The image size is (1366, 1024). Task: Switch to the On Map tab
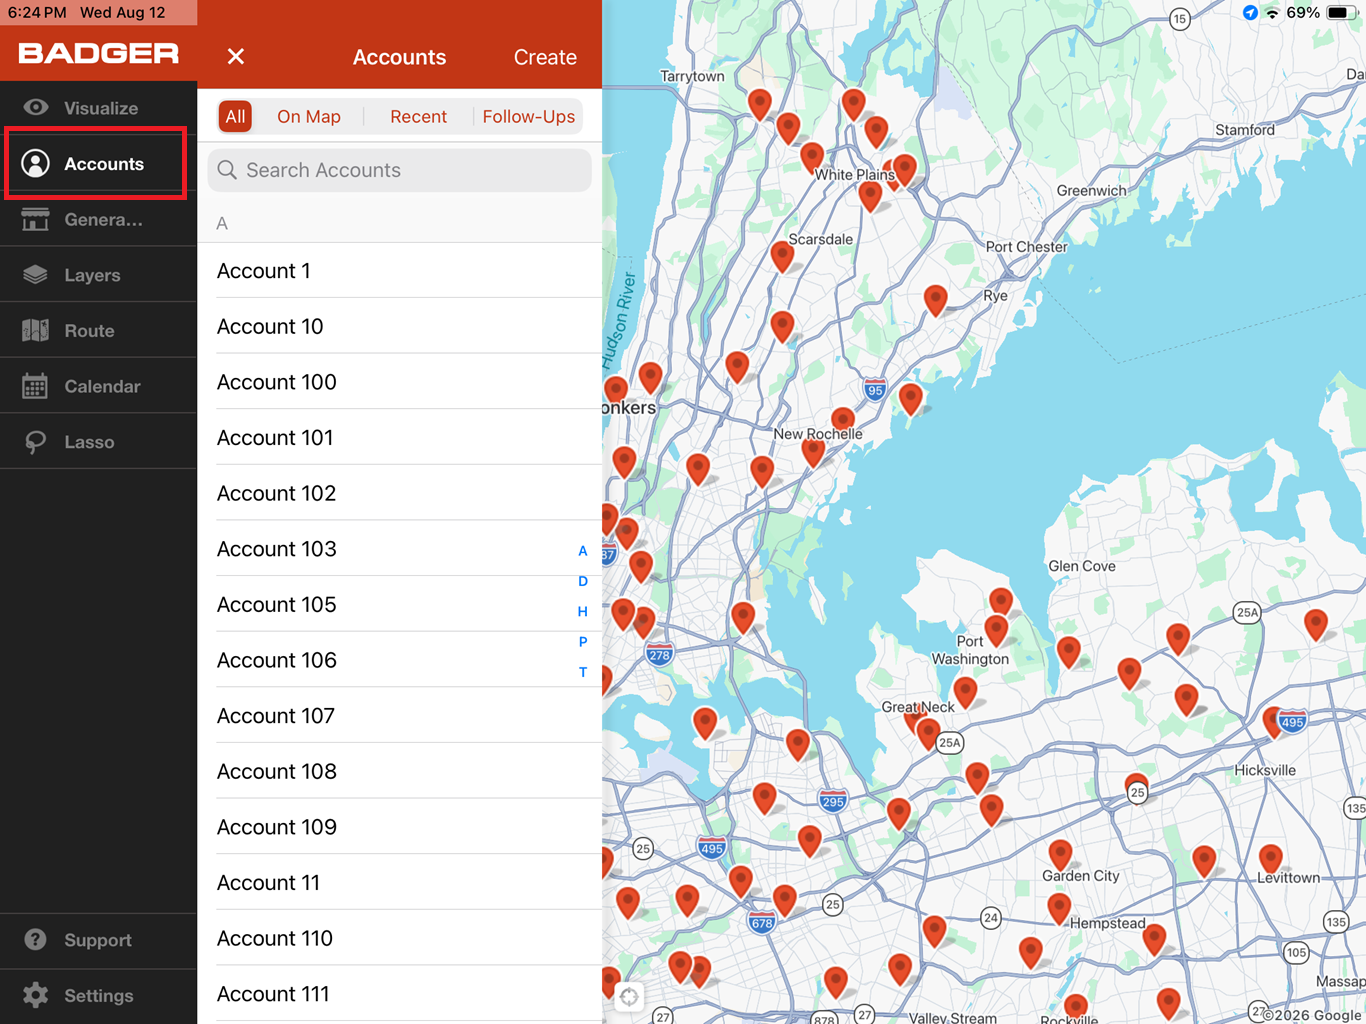click(309, 117)
